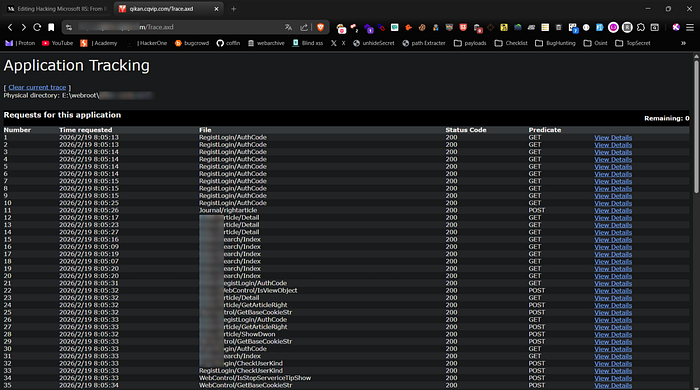Open the YouTube bookmark
The height and width of the screenshot is (390, 700).
pos(57,43)
